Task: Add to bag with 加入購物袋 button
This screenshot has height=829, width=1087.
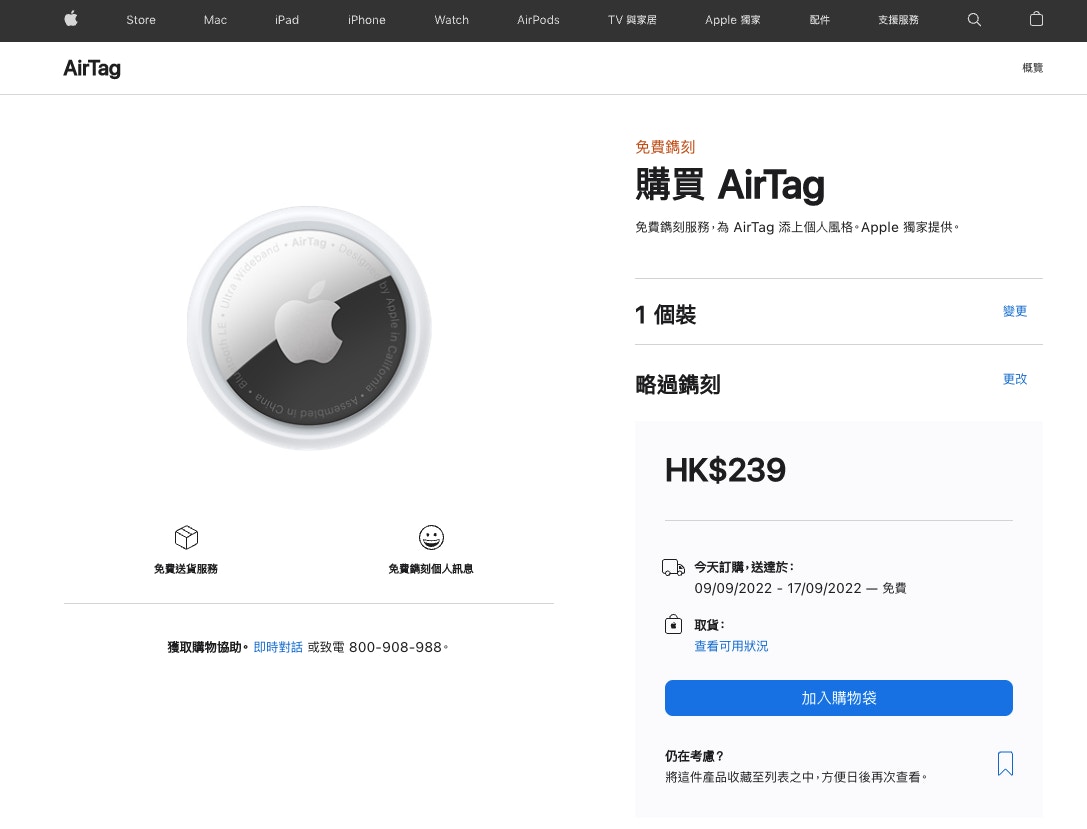Action: point(839,698)
